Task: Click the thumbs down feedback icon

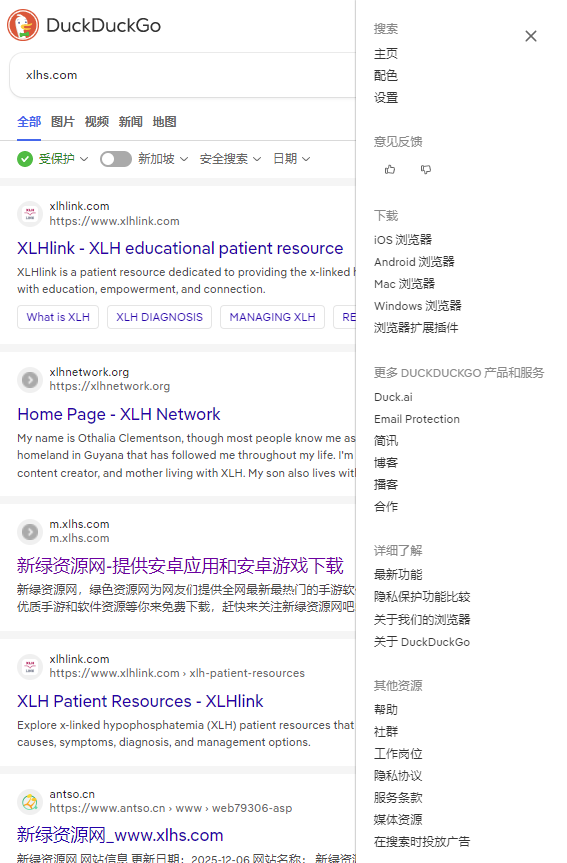Action: (426, 170)
